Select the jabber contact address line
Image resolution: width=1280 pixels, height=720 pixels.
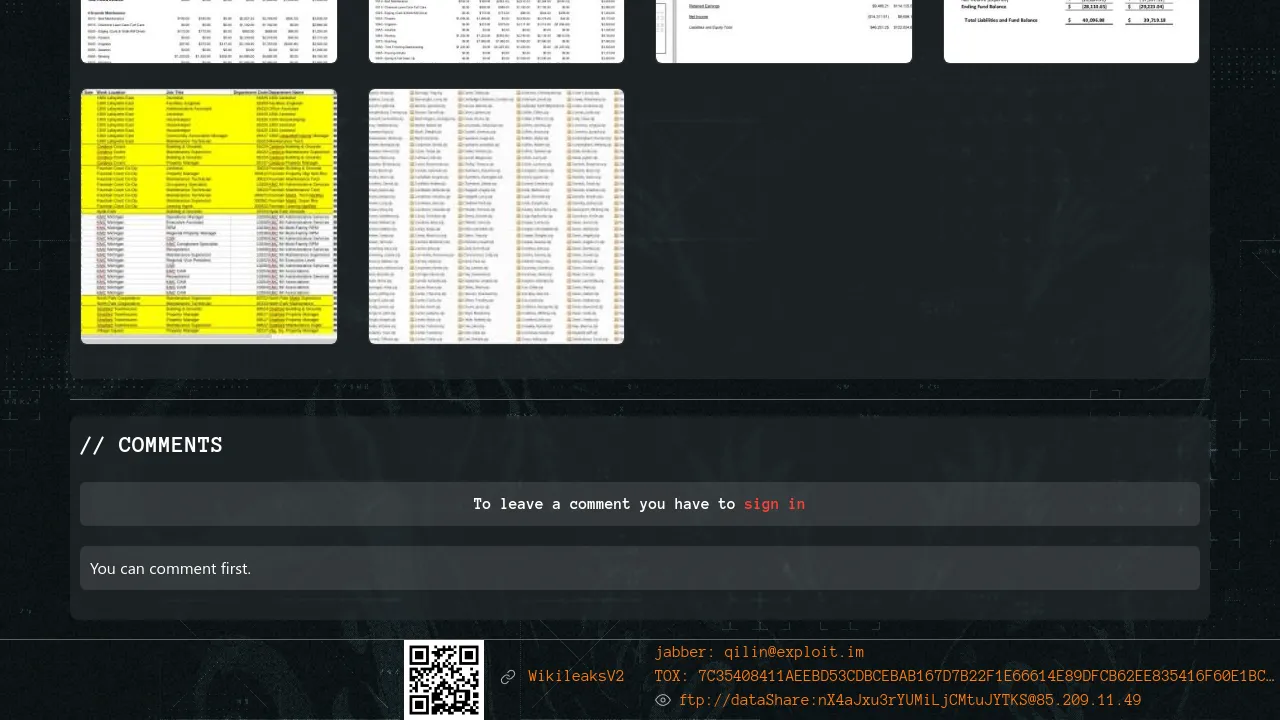759,652
